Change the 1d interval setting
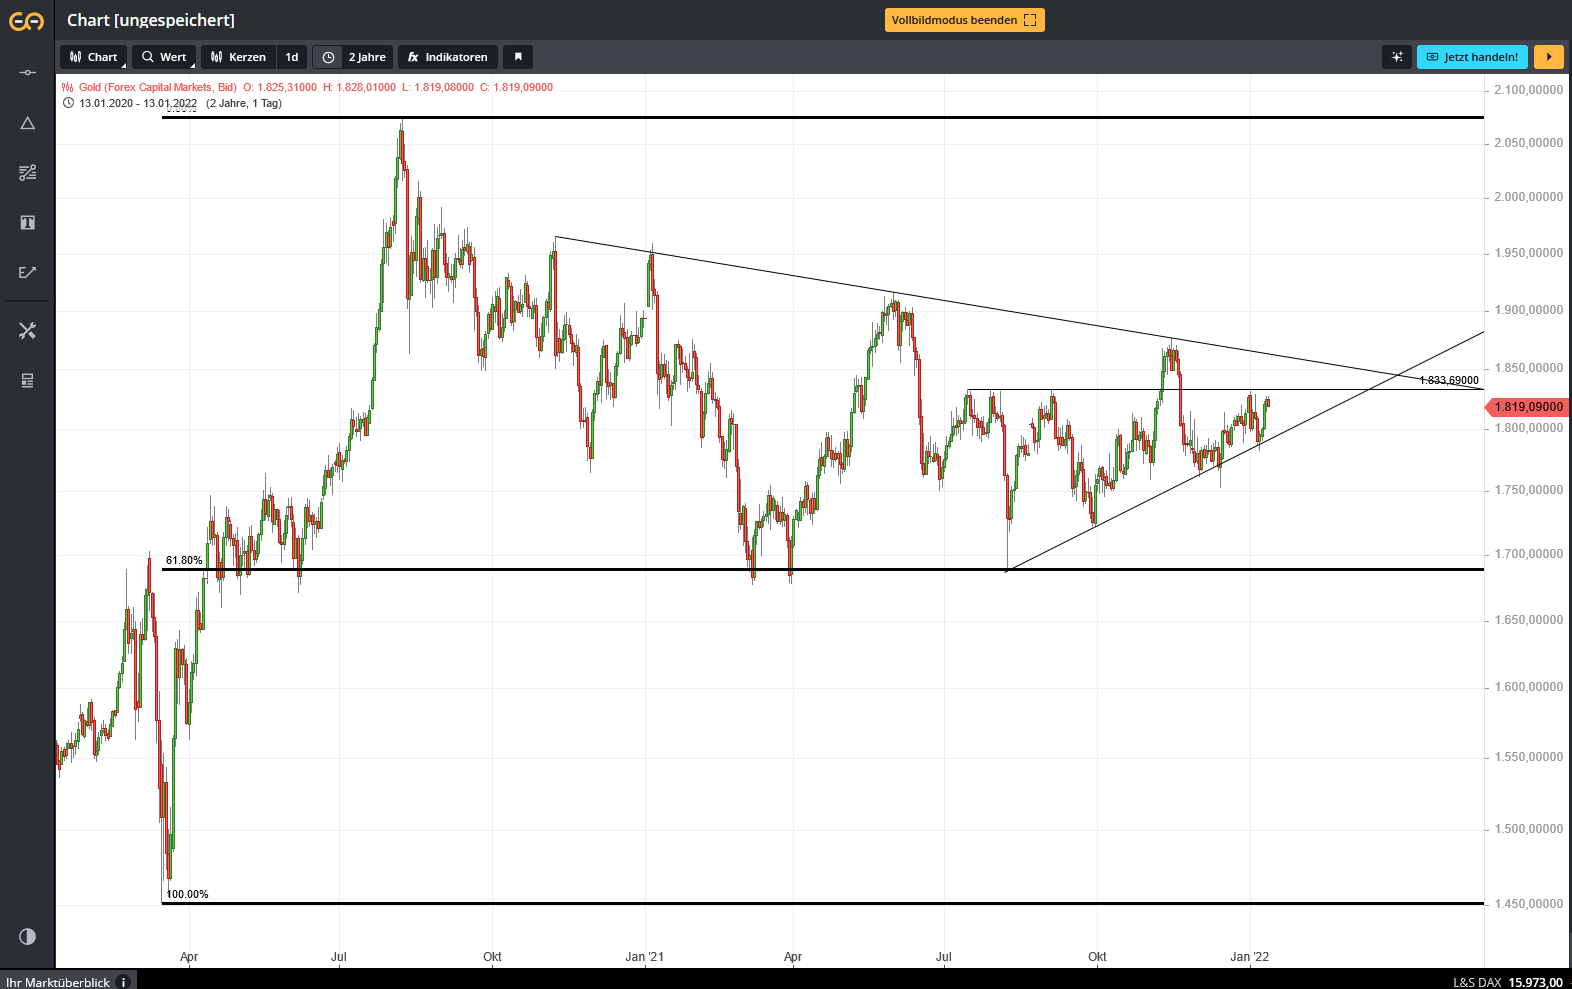Screen dimensions: 1572x989 [292, 57]
